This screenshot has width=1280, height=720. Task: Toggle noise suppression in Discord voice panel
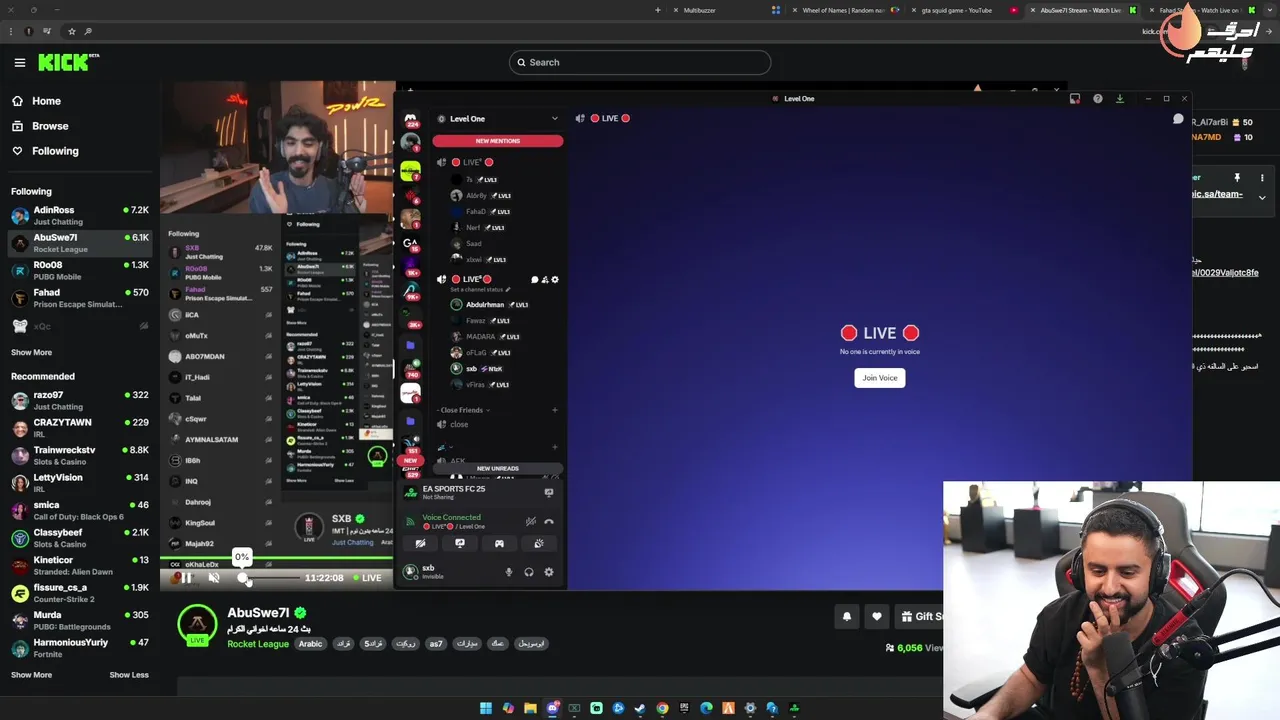[x=531, y=521]
